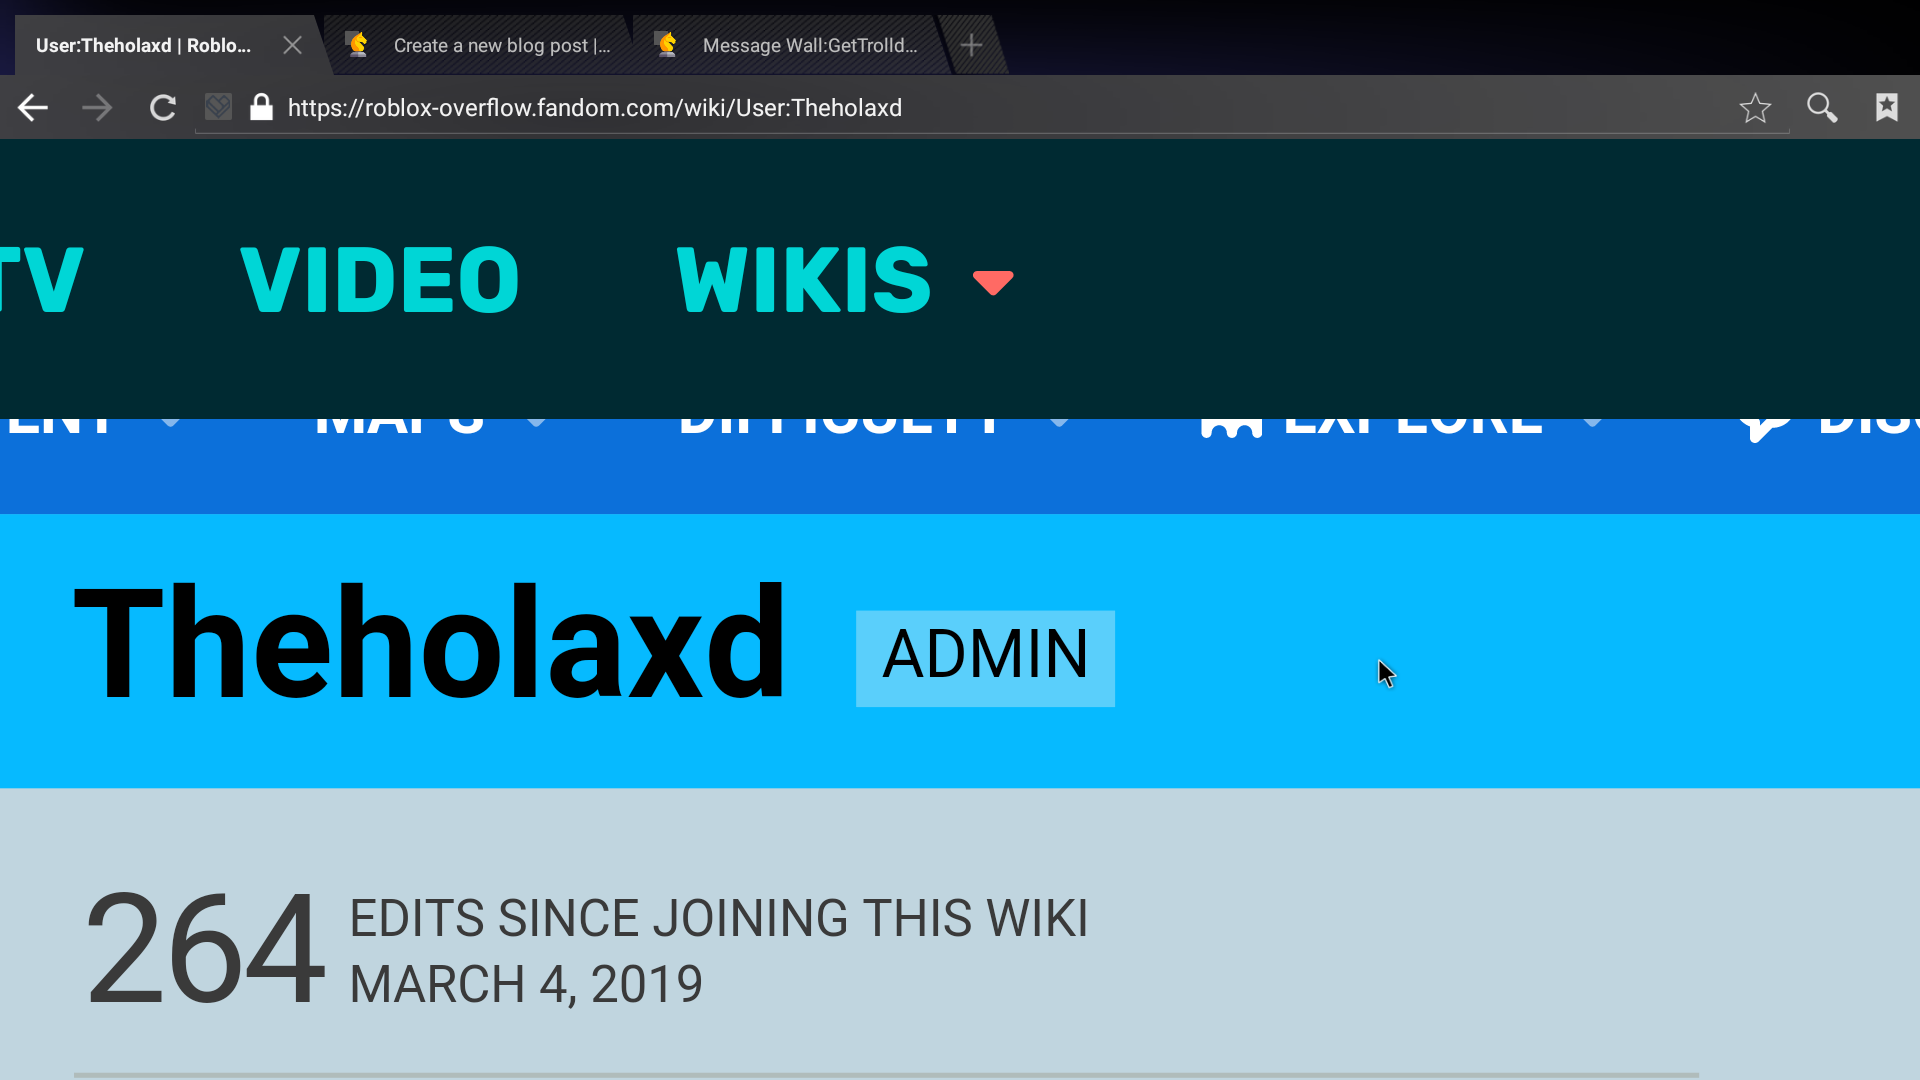
Task: Open the Message Wall tab
Action: (x=808, y=45)
